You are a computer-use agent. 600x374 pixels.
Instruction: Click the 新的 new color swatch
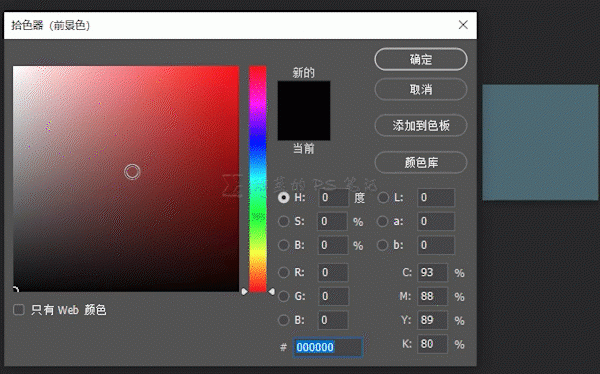[304, 96]
